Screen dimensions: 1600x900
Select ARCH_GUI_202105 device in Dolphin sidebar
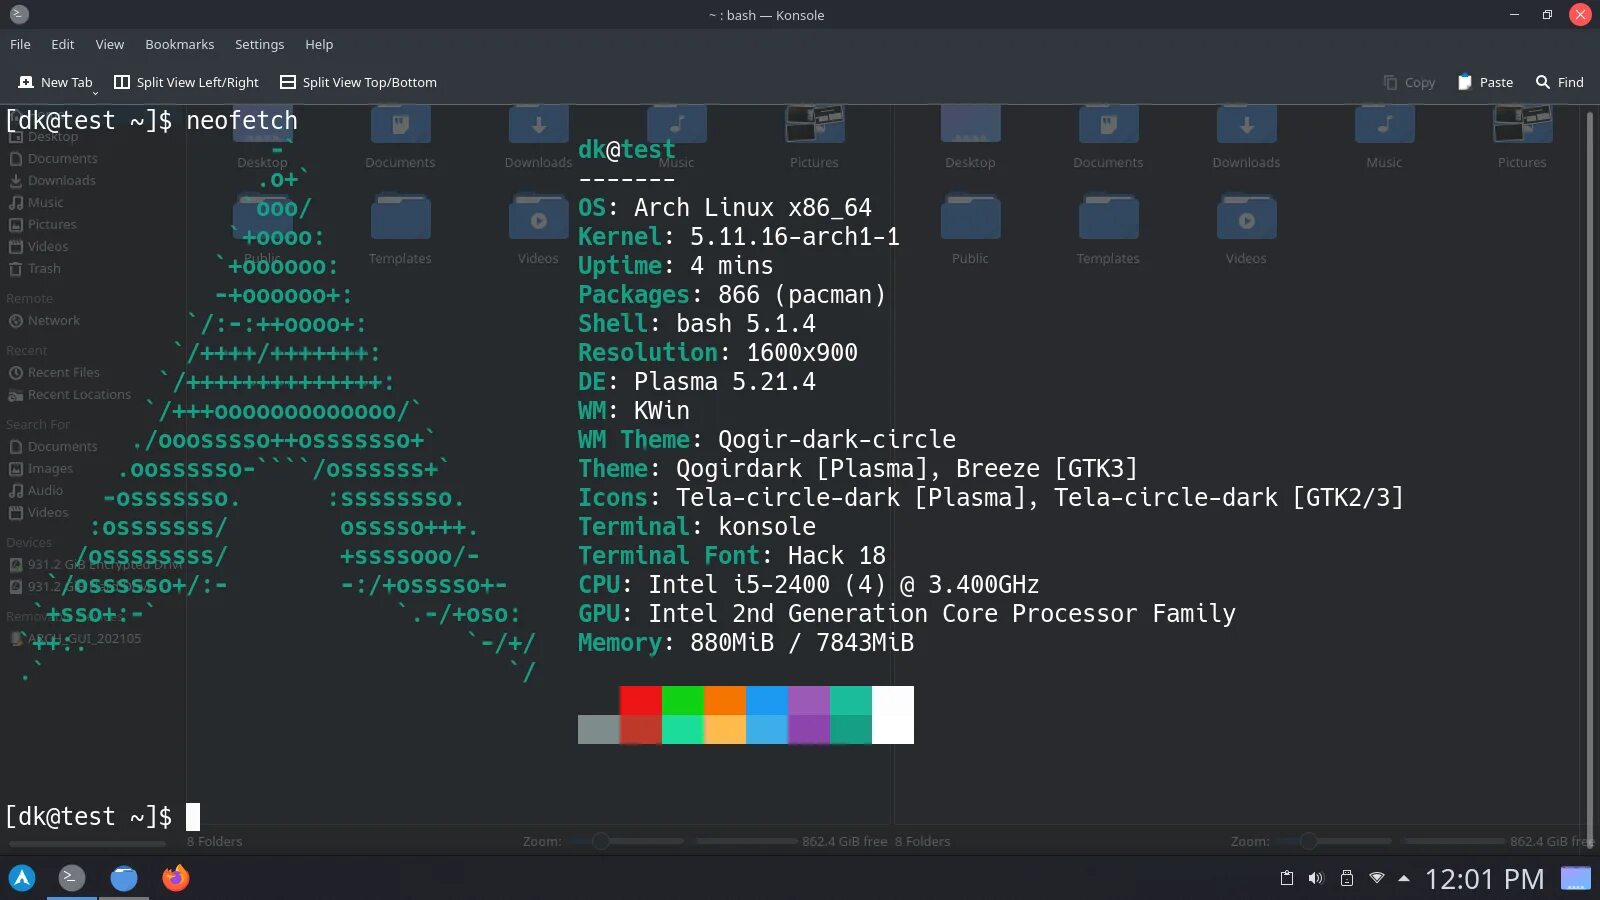(x=76, y=638)
